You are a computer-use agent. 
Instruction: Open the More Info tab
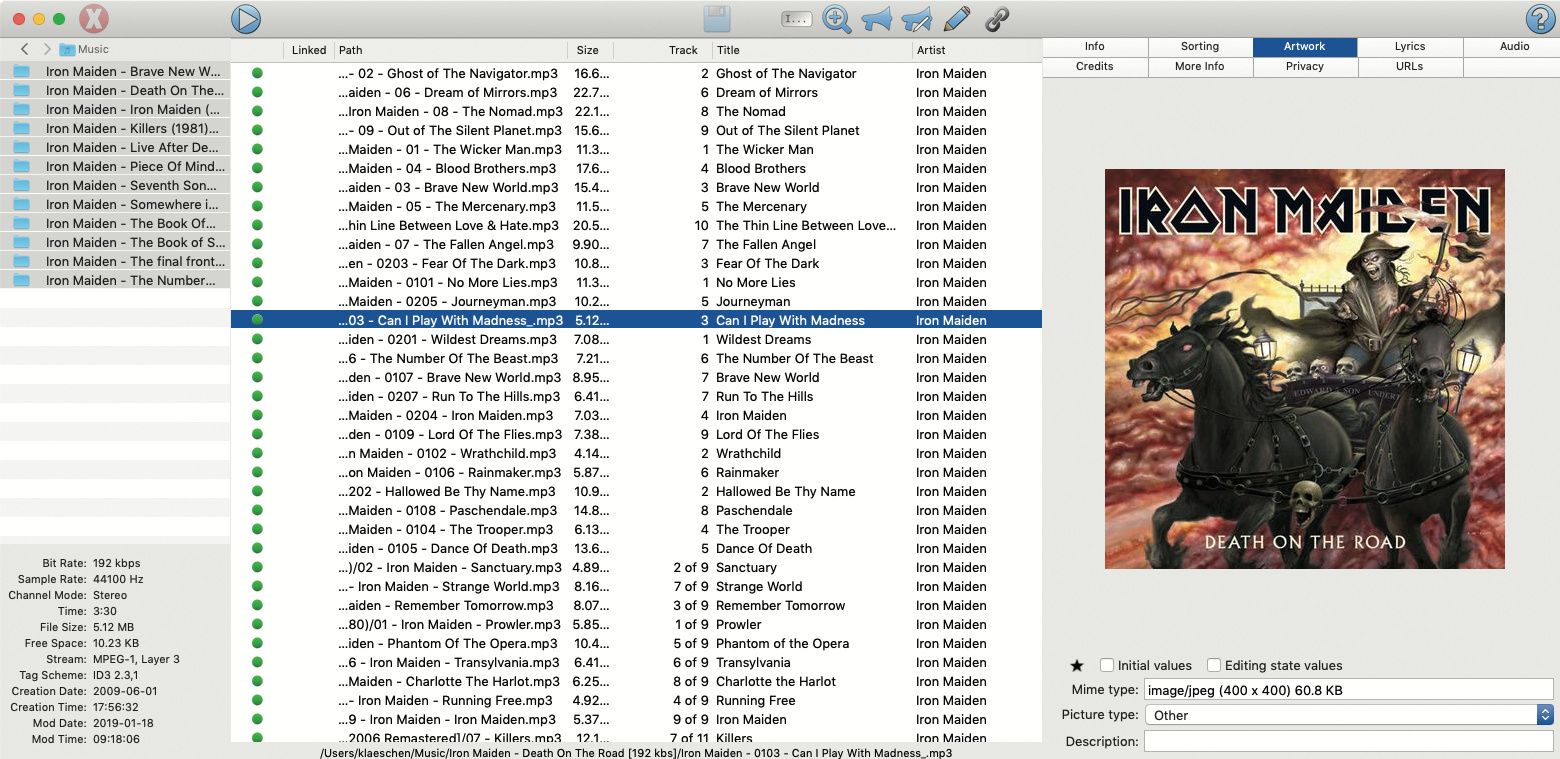[x=1200, y=67]
